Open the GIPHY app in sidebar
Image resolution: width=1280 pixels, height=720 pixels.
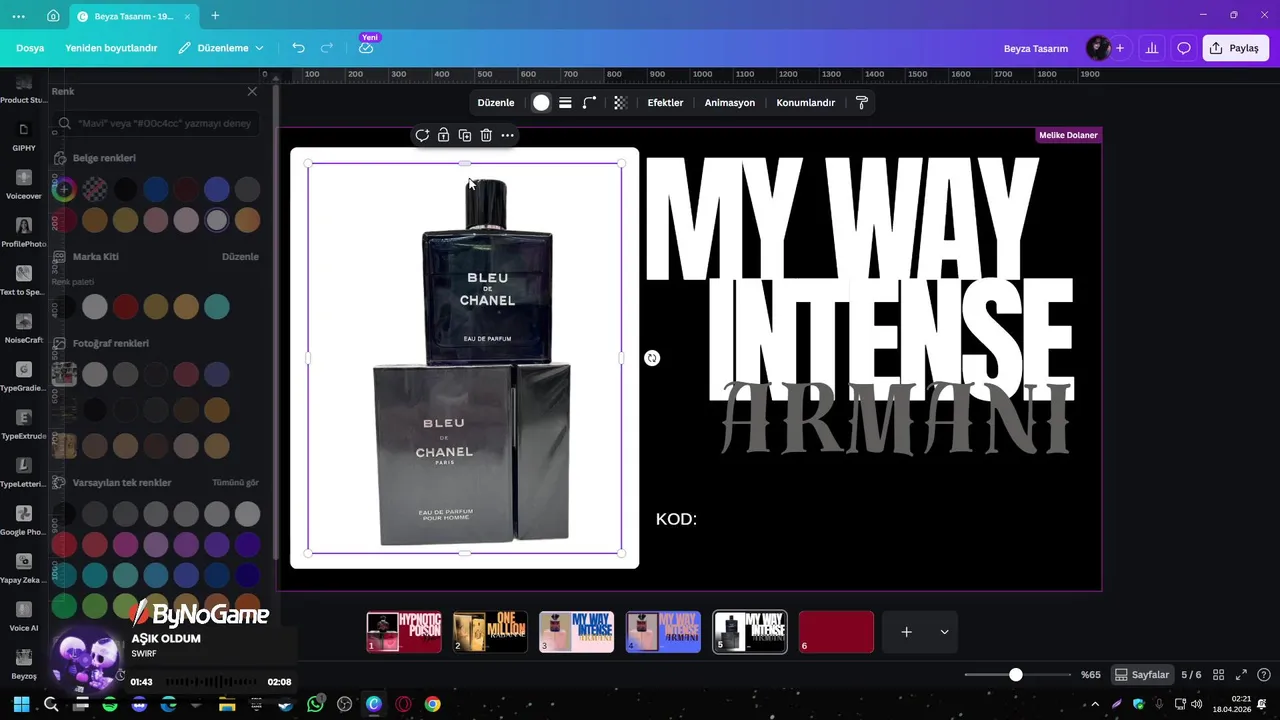pos(24,136)
